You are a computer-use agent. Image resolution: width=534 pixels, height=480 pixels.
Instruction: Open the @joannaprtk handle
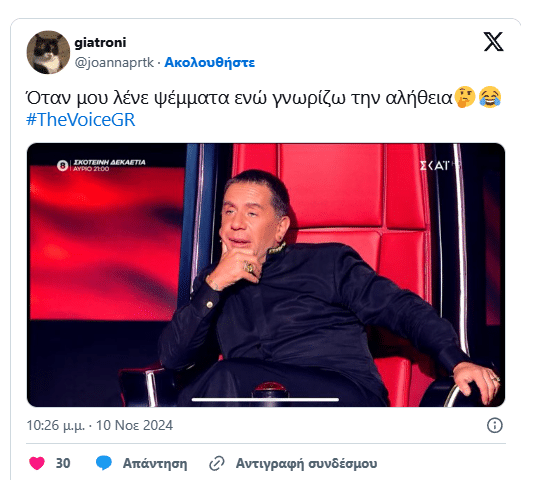coord(114,63)
